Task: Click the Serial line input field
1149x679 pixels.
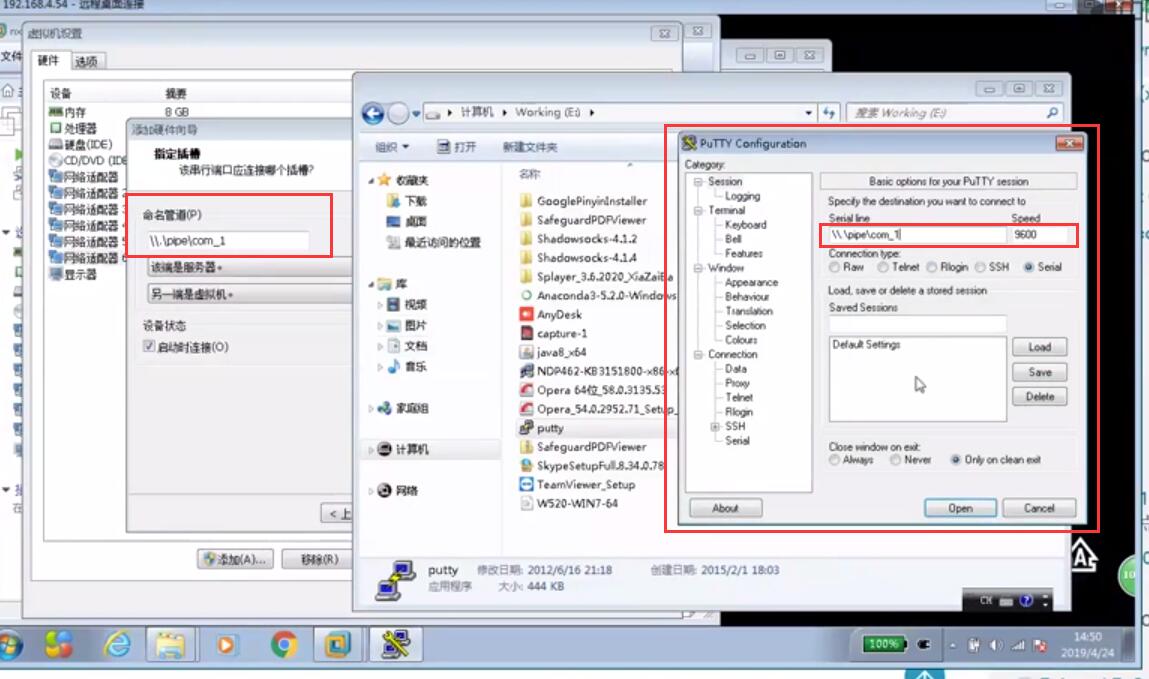Action: pos(916,235)
